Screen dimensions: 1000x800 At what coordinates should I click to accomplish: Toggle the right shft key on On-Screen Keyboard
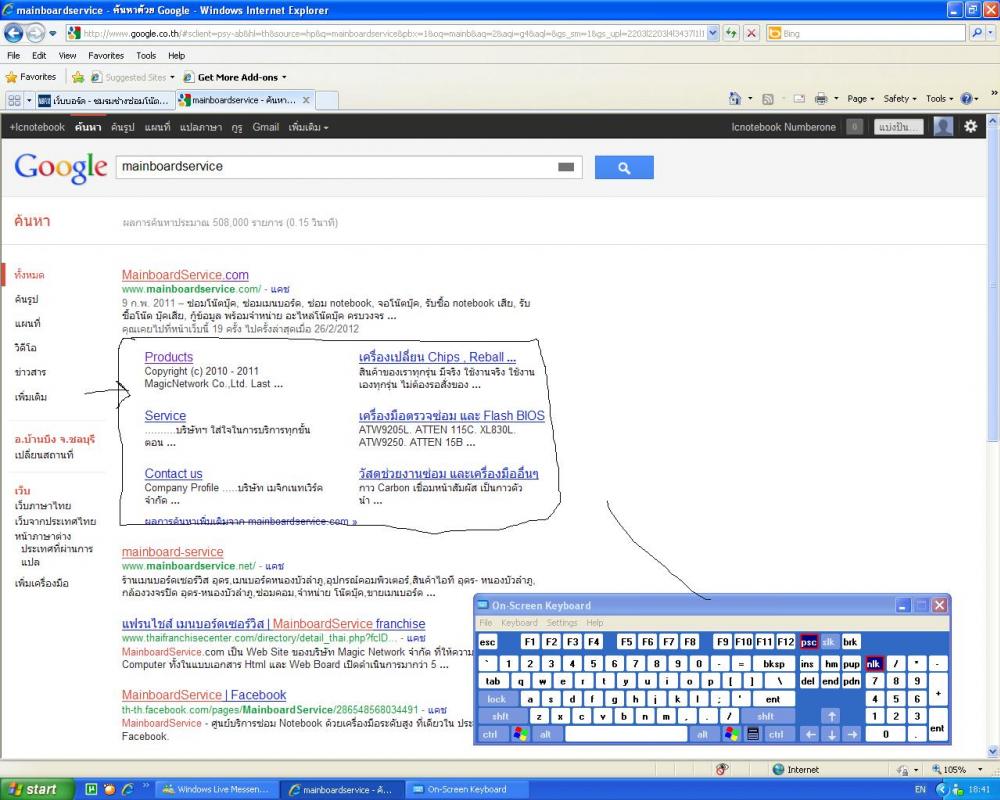[x=766, y=716]
